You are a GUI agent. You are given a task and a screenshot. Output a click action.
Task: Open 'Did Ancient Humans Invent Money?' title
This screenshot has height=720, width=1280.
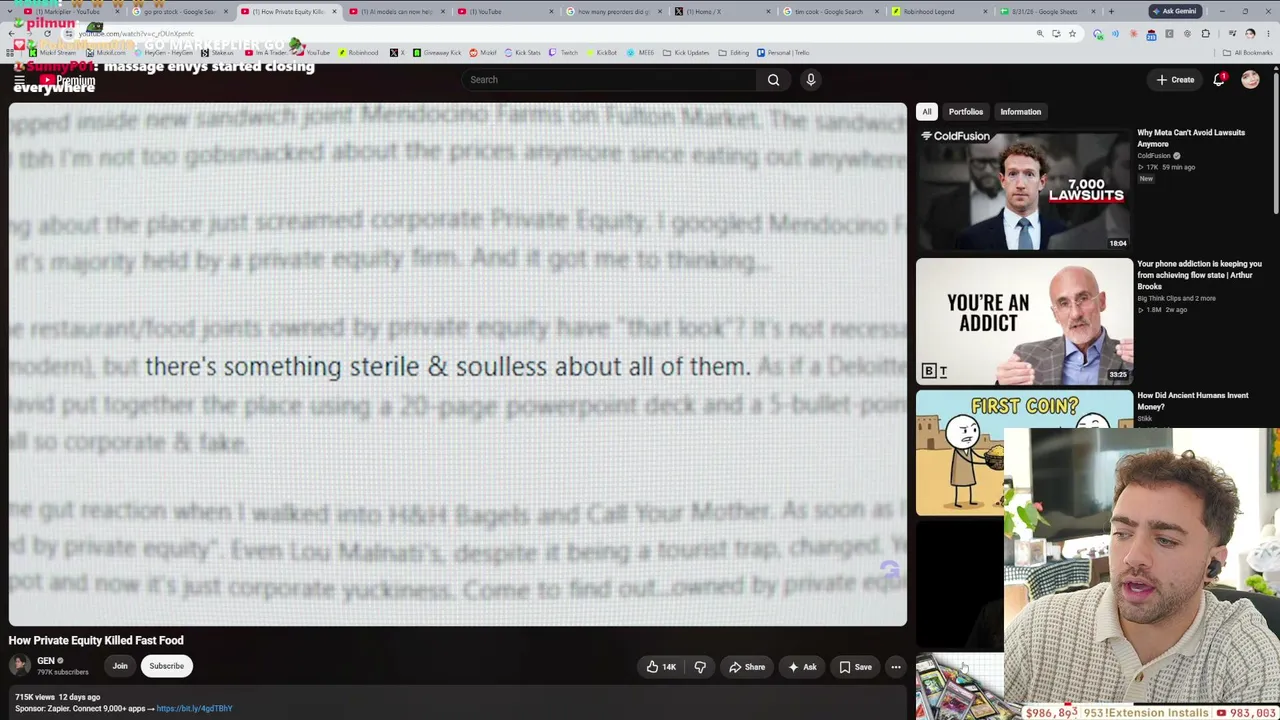(x=1192, y=401)
